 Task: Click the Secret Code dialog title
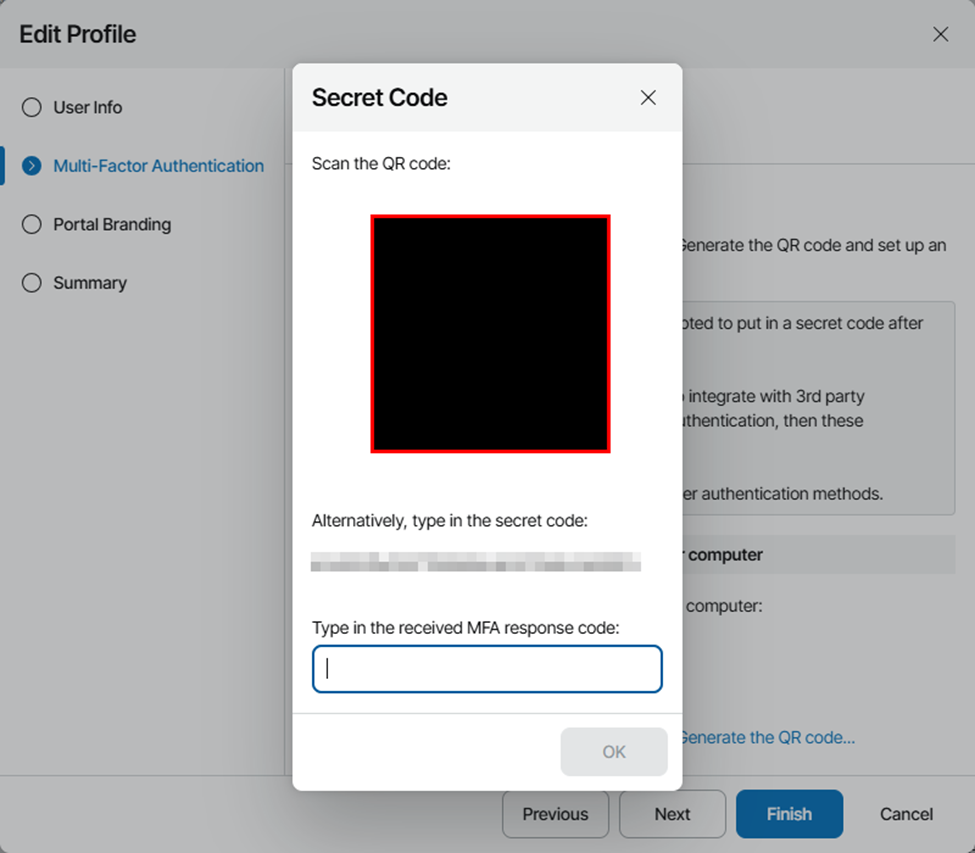point(380,98)
